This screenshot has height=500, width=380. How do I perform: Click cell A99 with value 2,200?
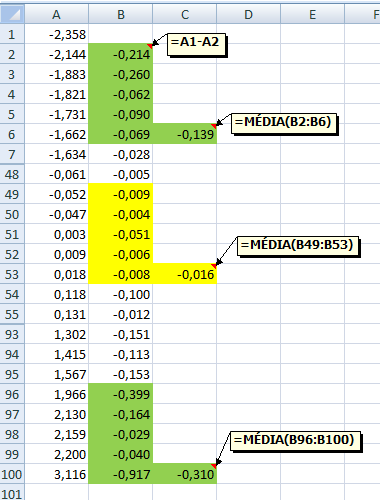coord(56,454)
